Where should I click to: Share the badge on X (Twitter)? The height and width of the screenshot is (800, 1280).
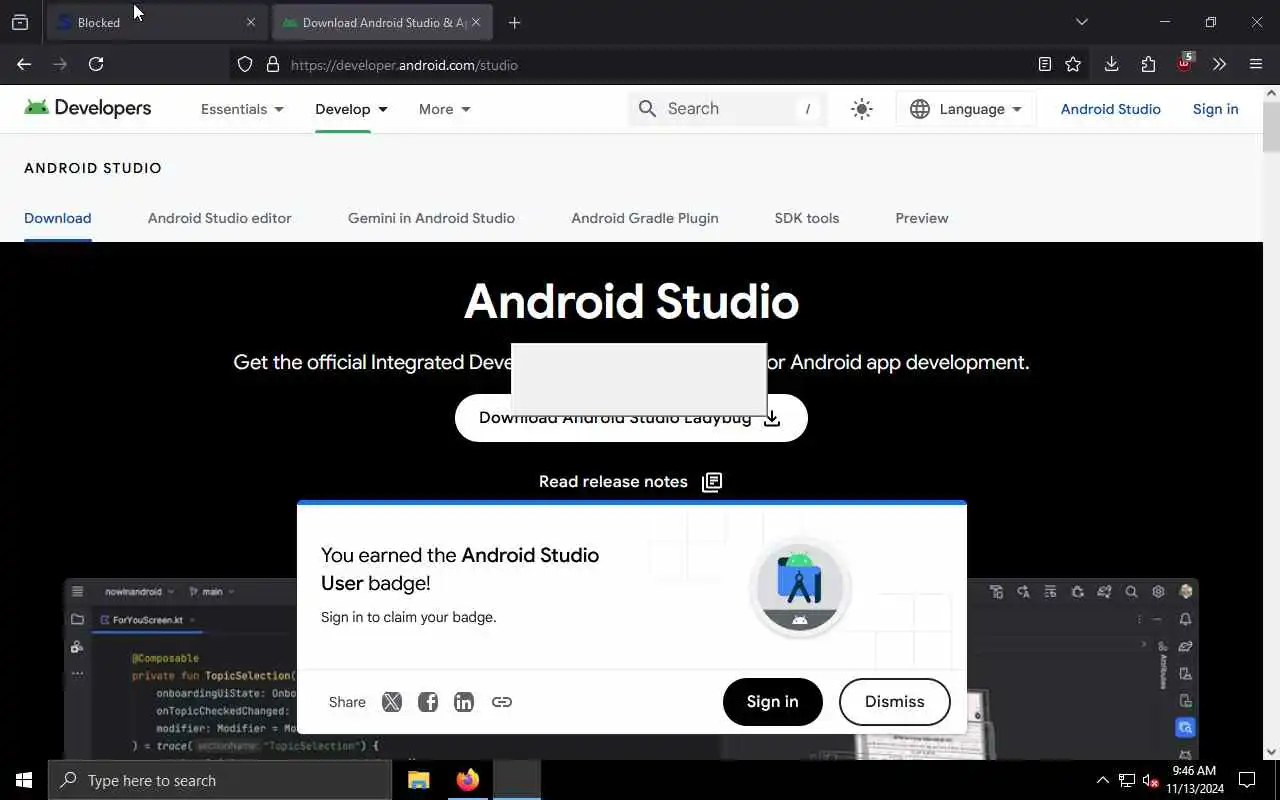click(x=392, y=702)
